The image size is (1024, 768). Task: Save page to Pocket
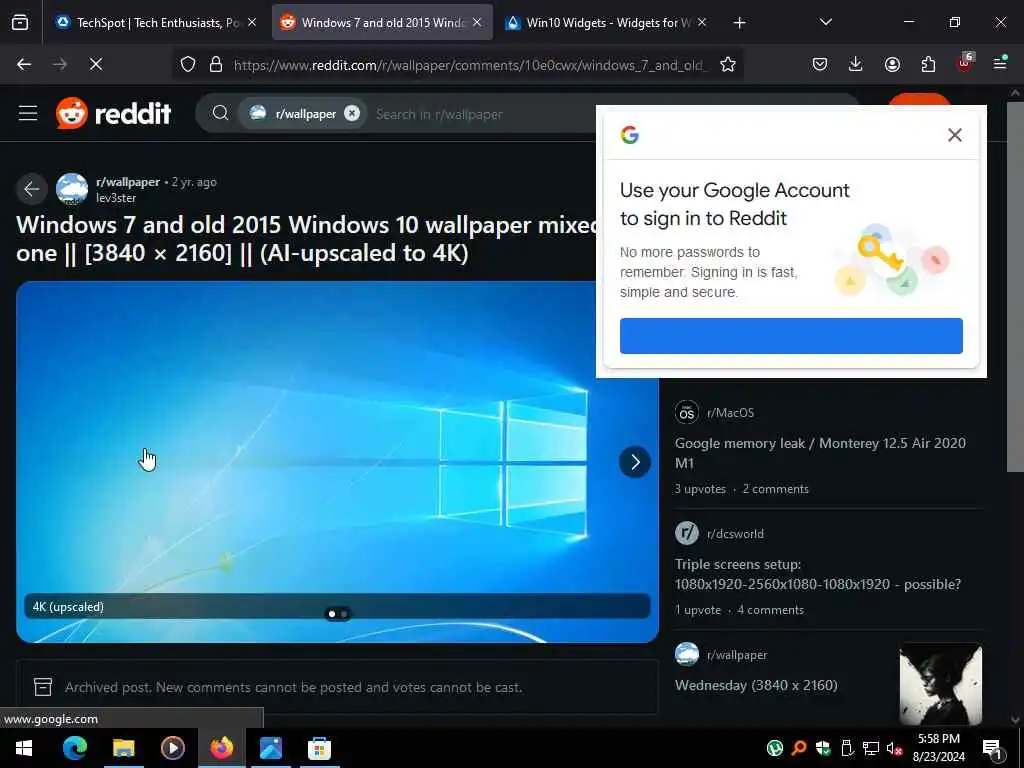click(x=820, y=64)
